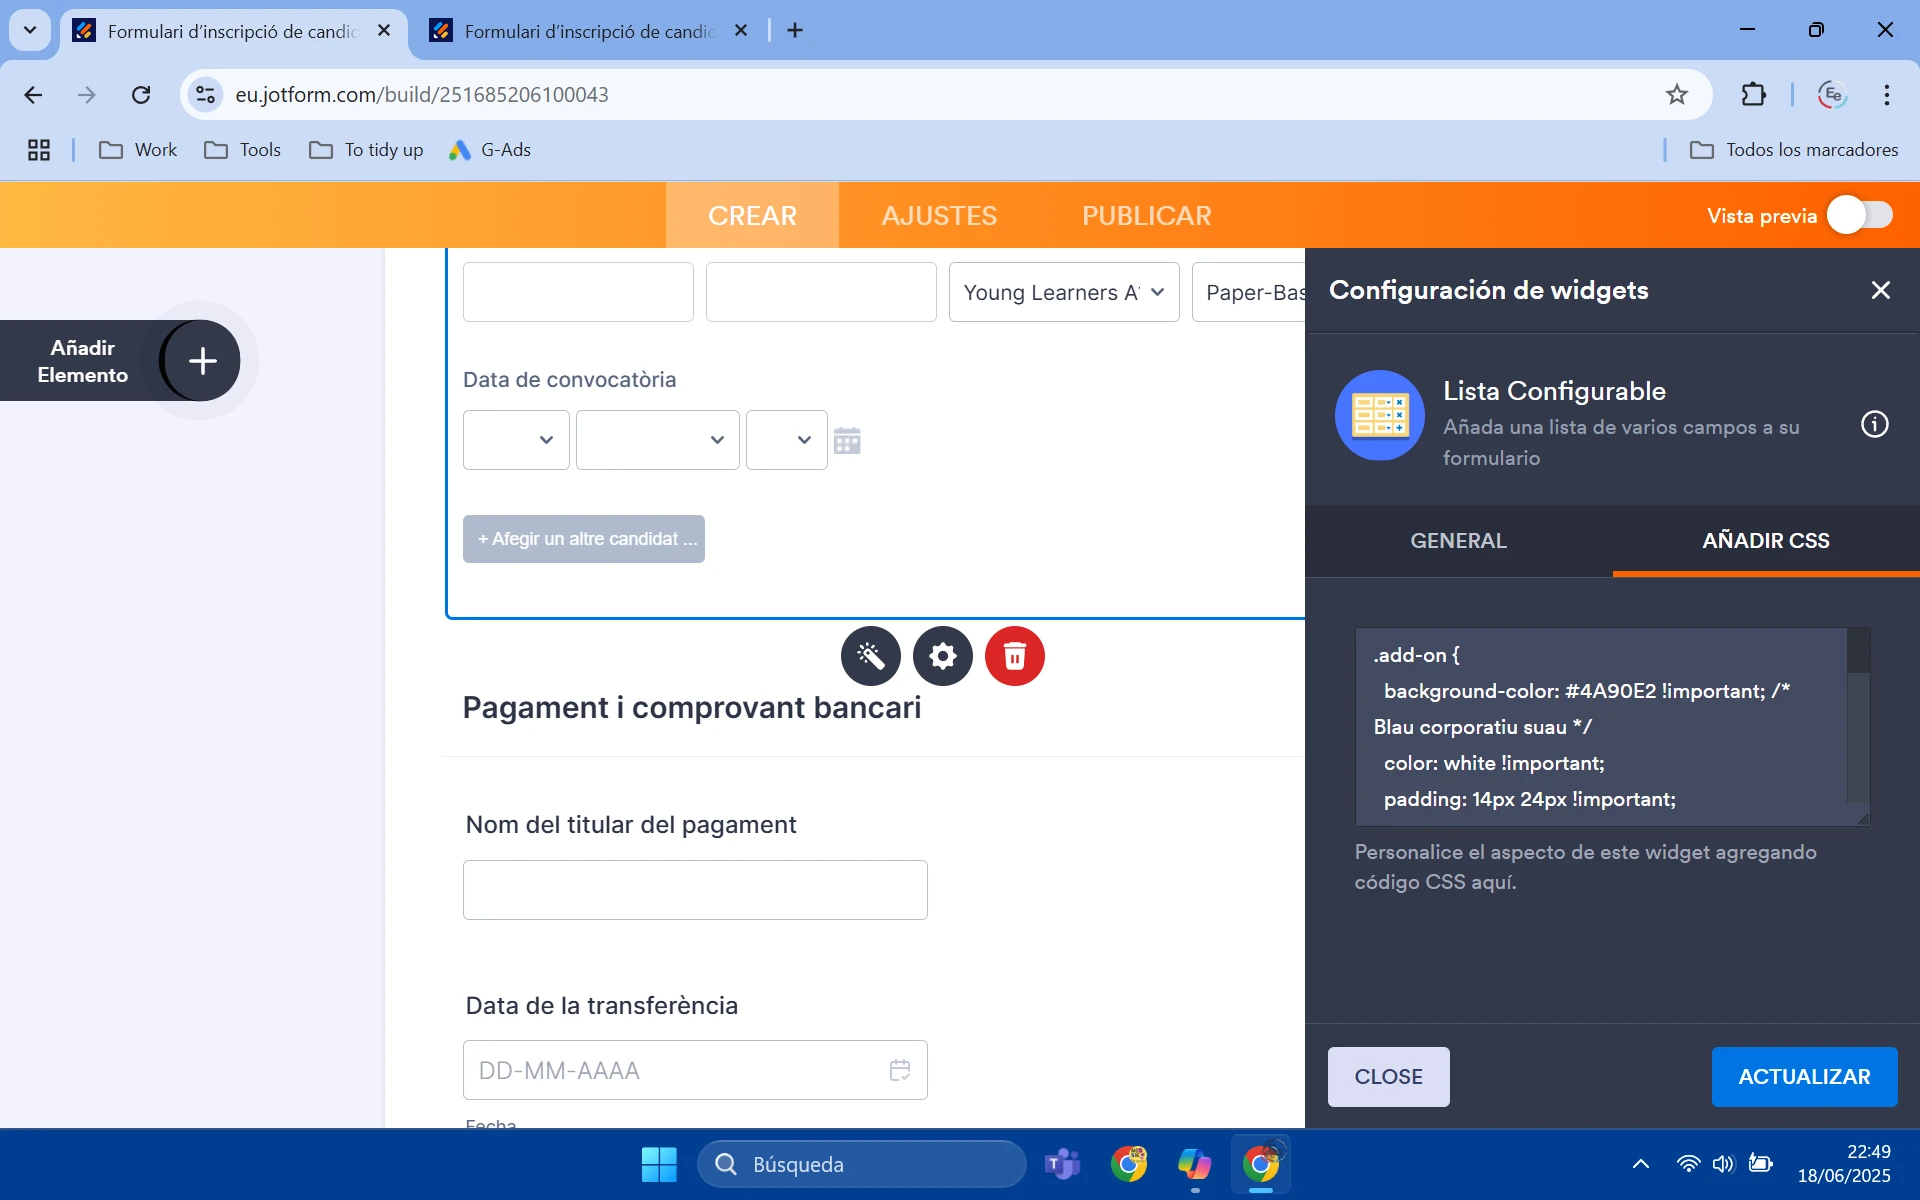This screenshot has height=1200, width=1920.
Task: Click Afegir un altre candidat
Action: [x=584, y=539]
